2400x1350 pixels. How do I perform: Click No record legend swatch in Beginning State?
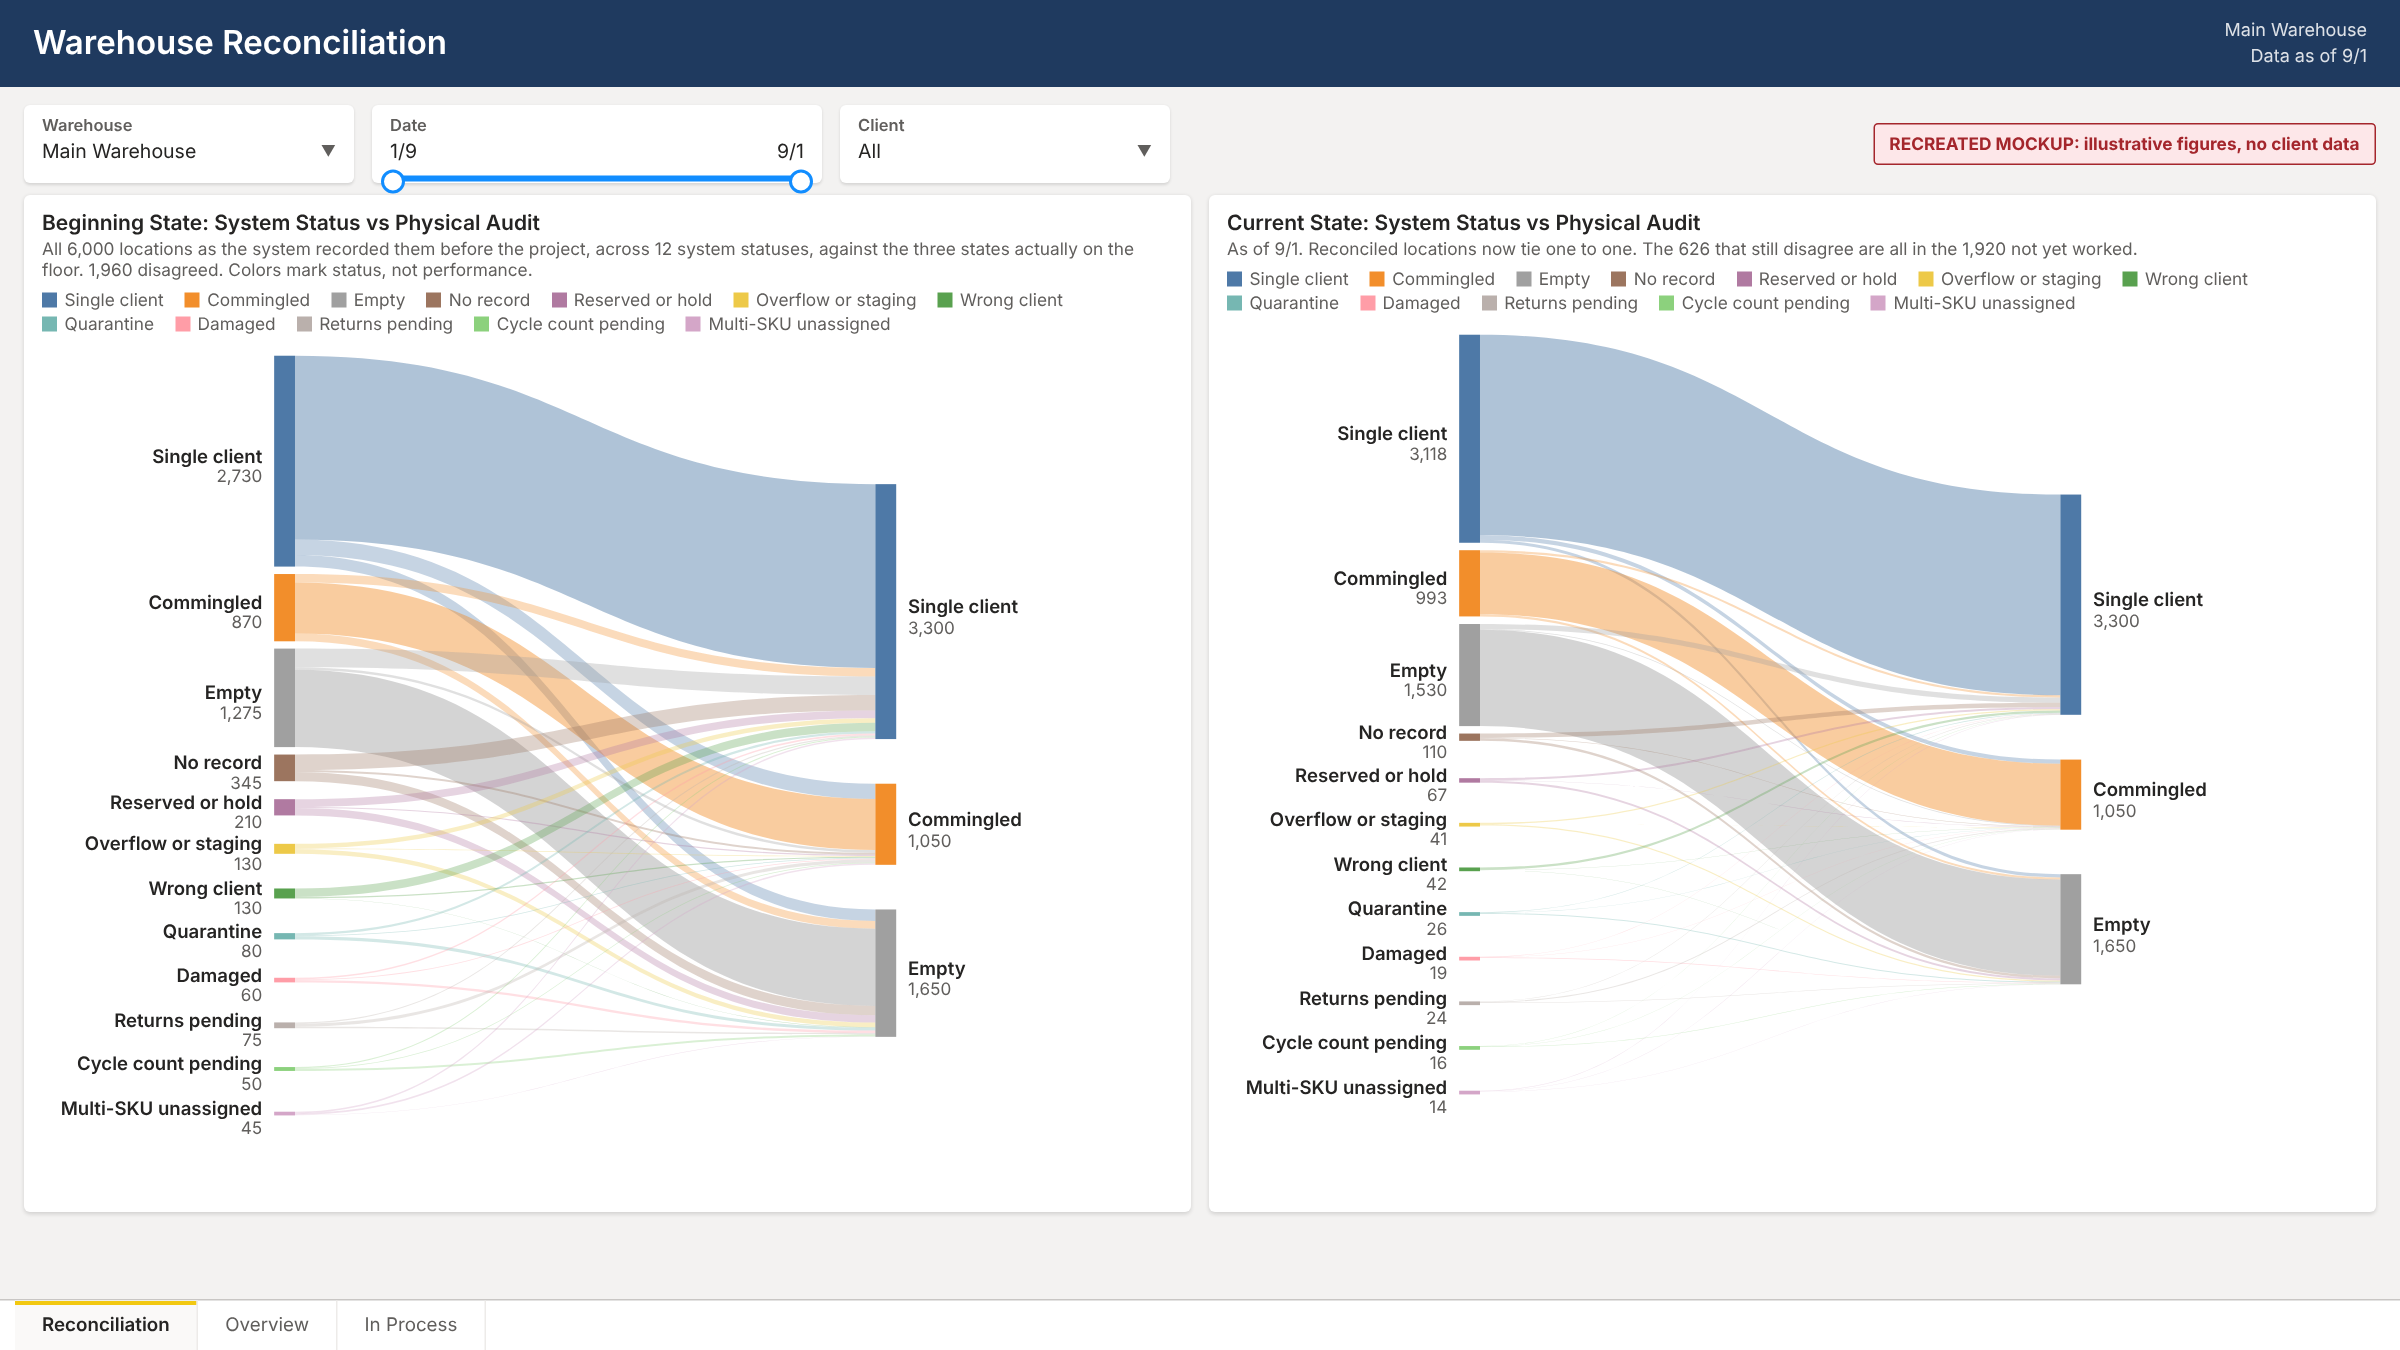tap(434, 300)
